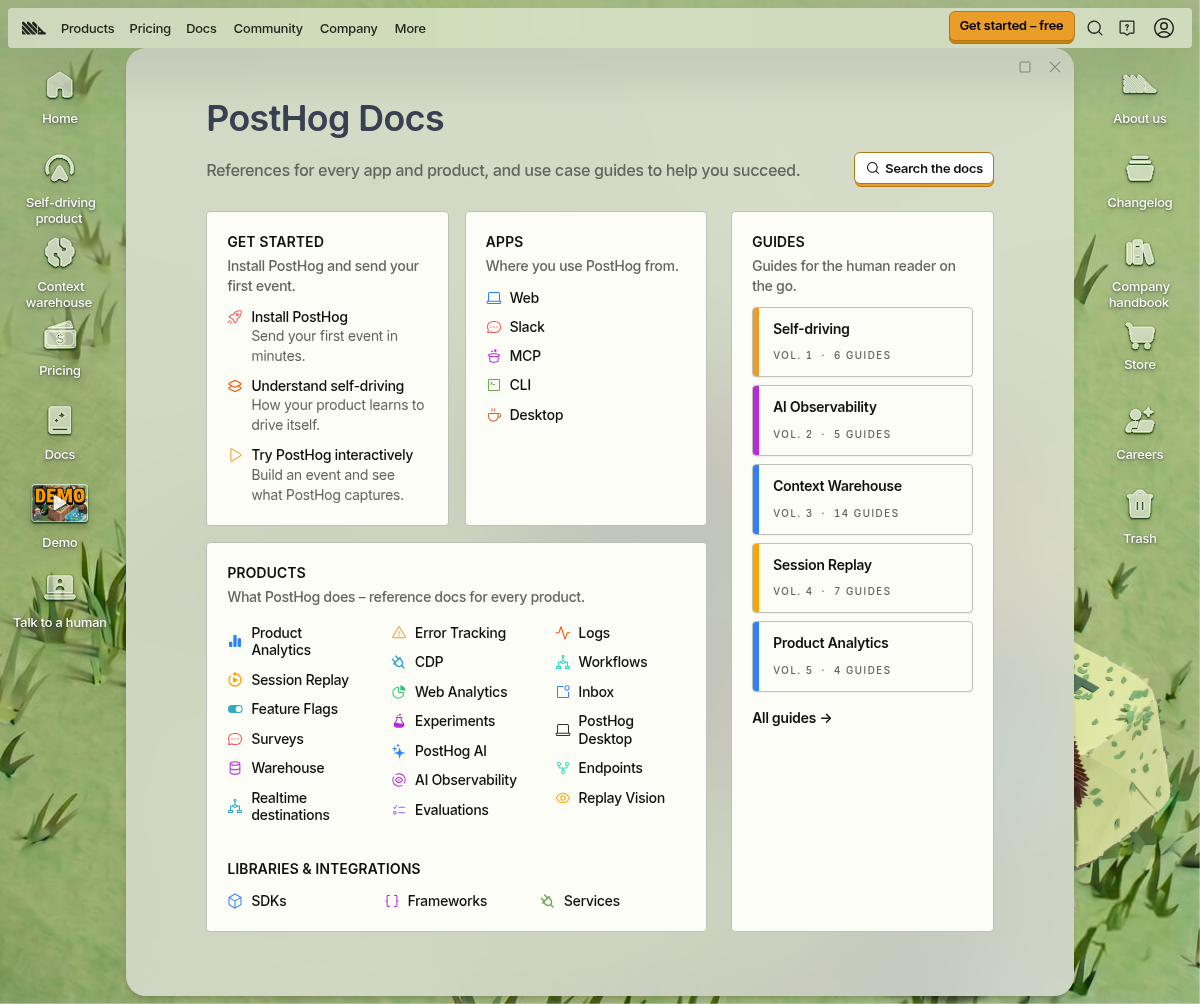Screen dimensions: 1200x1004
Task: Click the Search the docs button
Action: click(924, 168)
